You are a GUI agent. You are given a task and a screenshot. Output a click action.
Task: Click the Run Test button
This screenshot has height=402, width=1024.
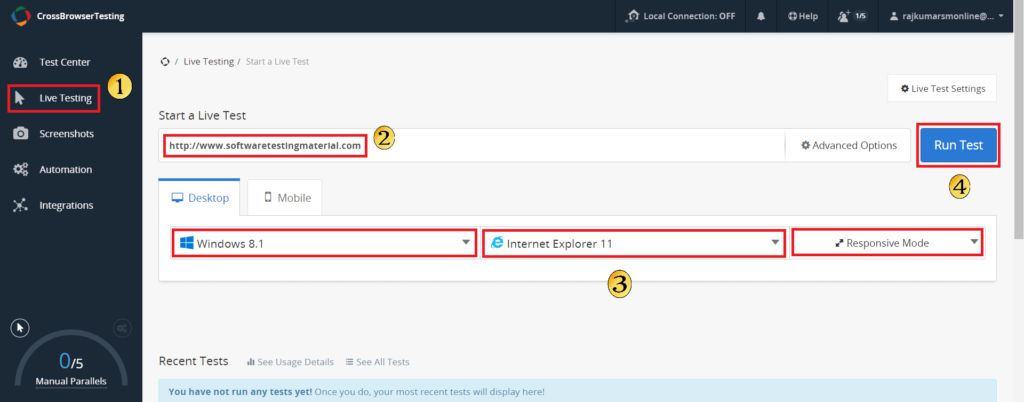957,145
